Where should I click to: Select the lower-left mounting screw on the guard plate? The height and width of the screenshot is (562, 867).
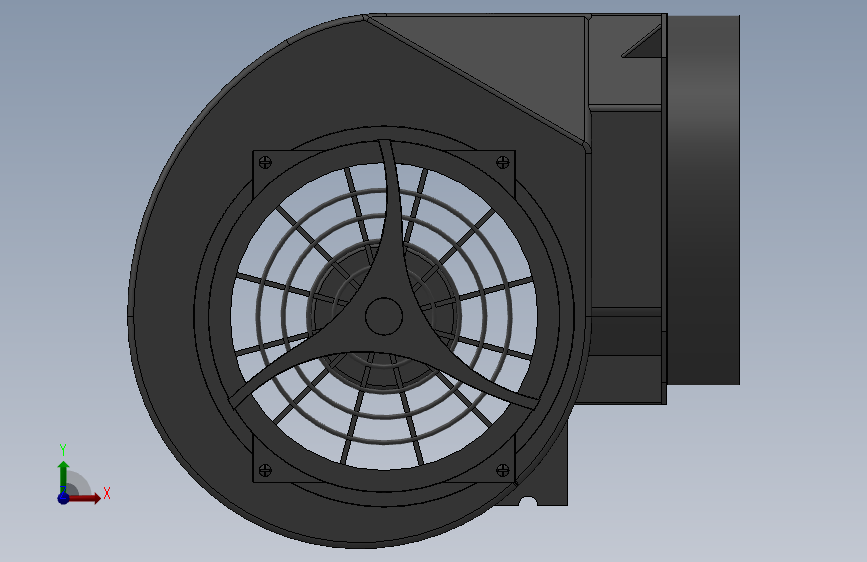[x=265, y=470]
